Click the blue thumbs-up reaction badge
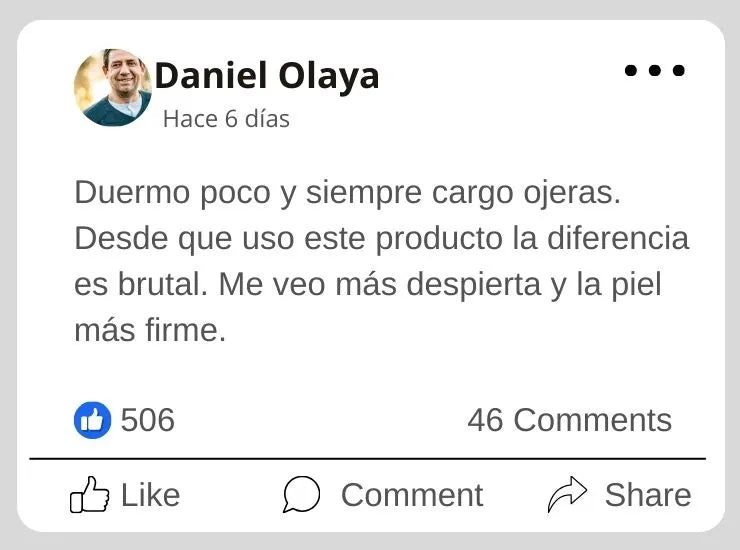The width and height of the screenshot is (740, 550). (92, 420)
